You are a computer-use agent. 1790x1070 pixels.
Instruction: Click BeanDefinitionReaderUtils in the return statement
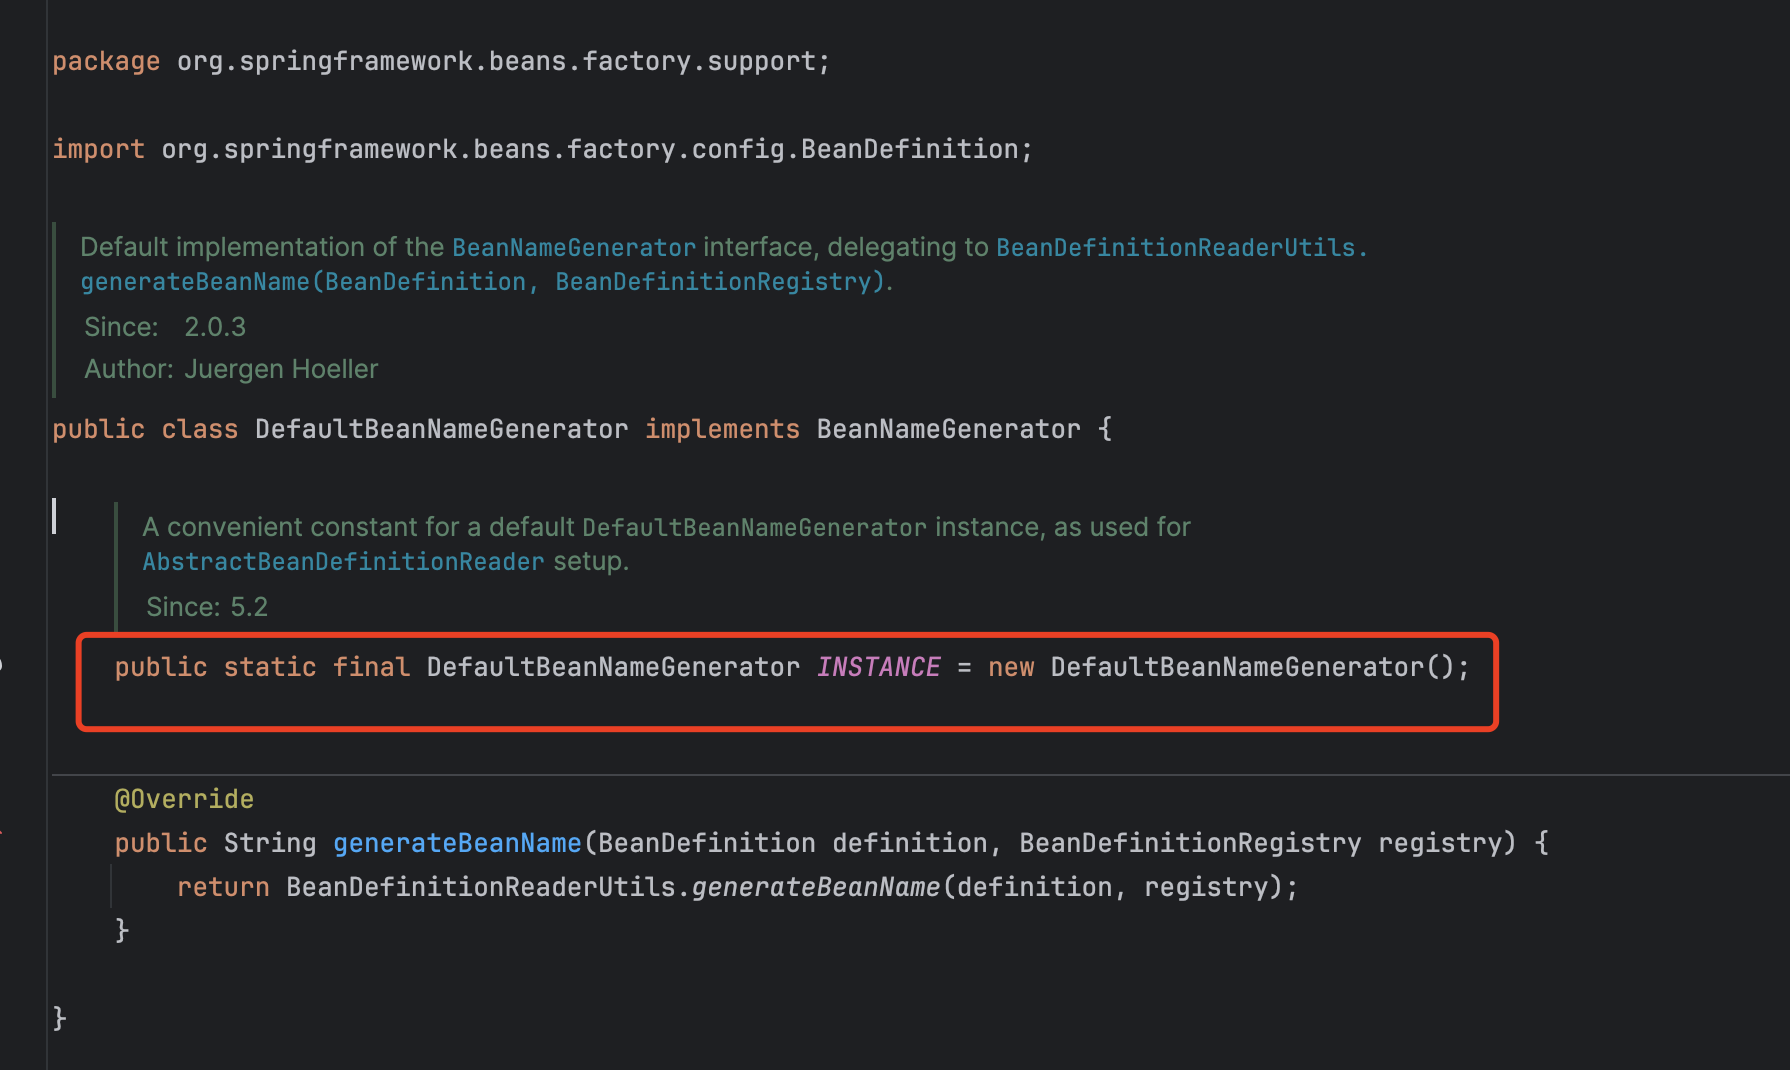(x=481, y=887)
